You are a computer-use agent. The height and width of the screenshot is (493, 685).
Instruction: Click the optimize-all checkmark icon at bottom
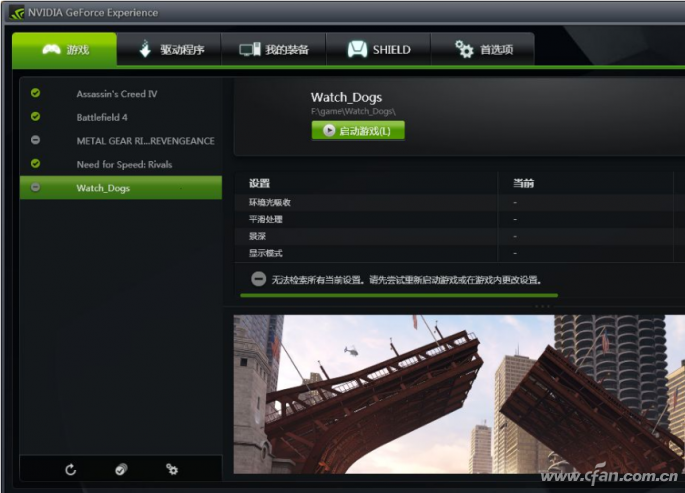point(121,469)
